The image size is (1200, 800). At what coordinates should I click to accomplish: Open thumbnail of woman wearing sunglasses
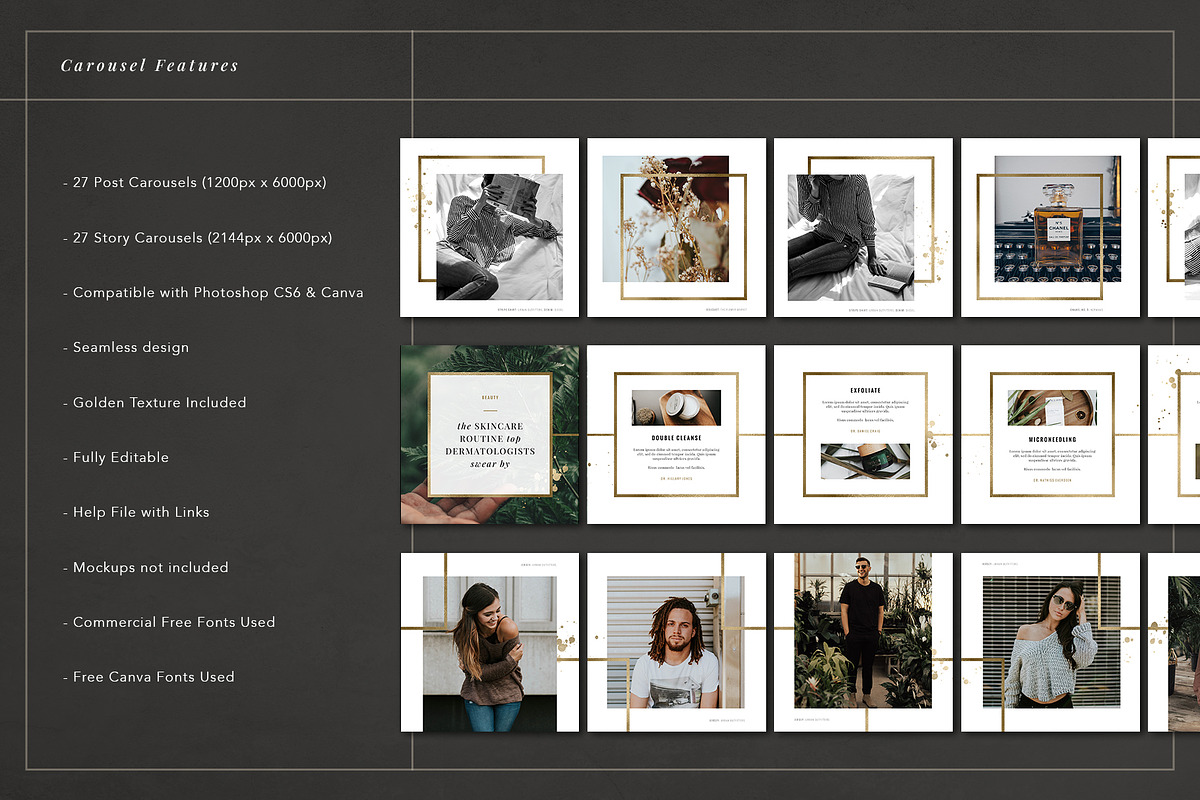(1050, 642)
